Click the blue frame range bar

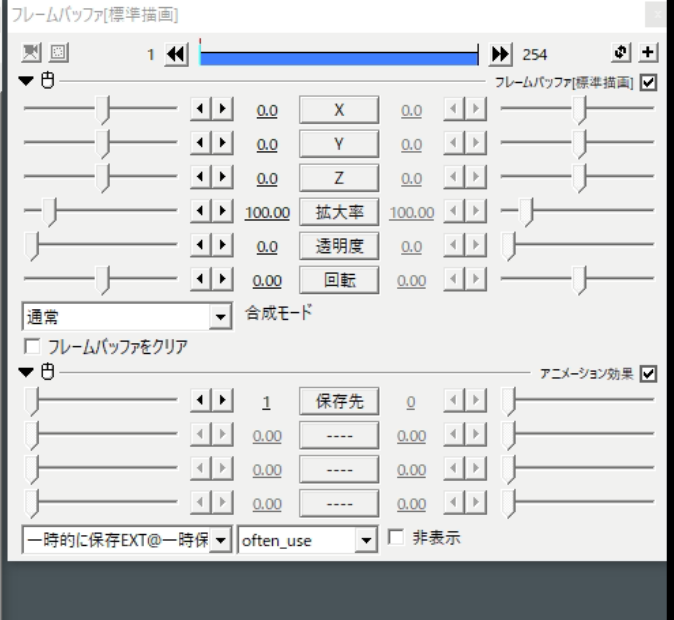339,58
